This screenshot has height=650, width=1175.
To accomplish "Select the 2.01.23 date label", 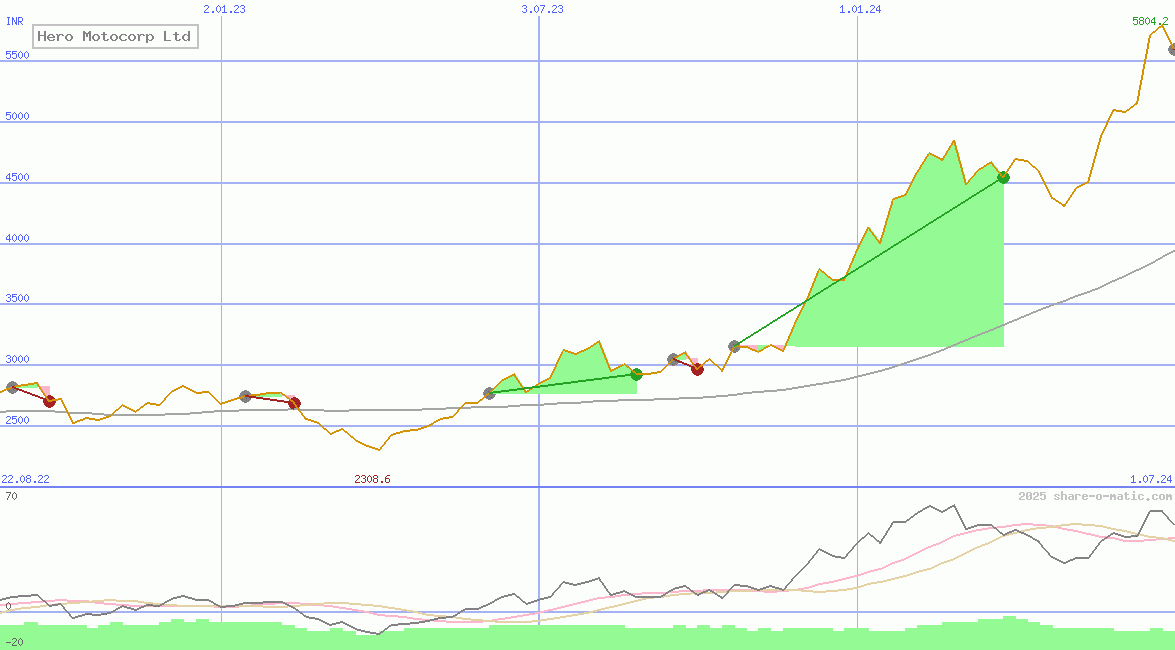I will click(224, 9).
